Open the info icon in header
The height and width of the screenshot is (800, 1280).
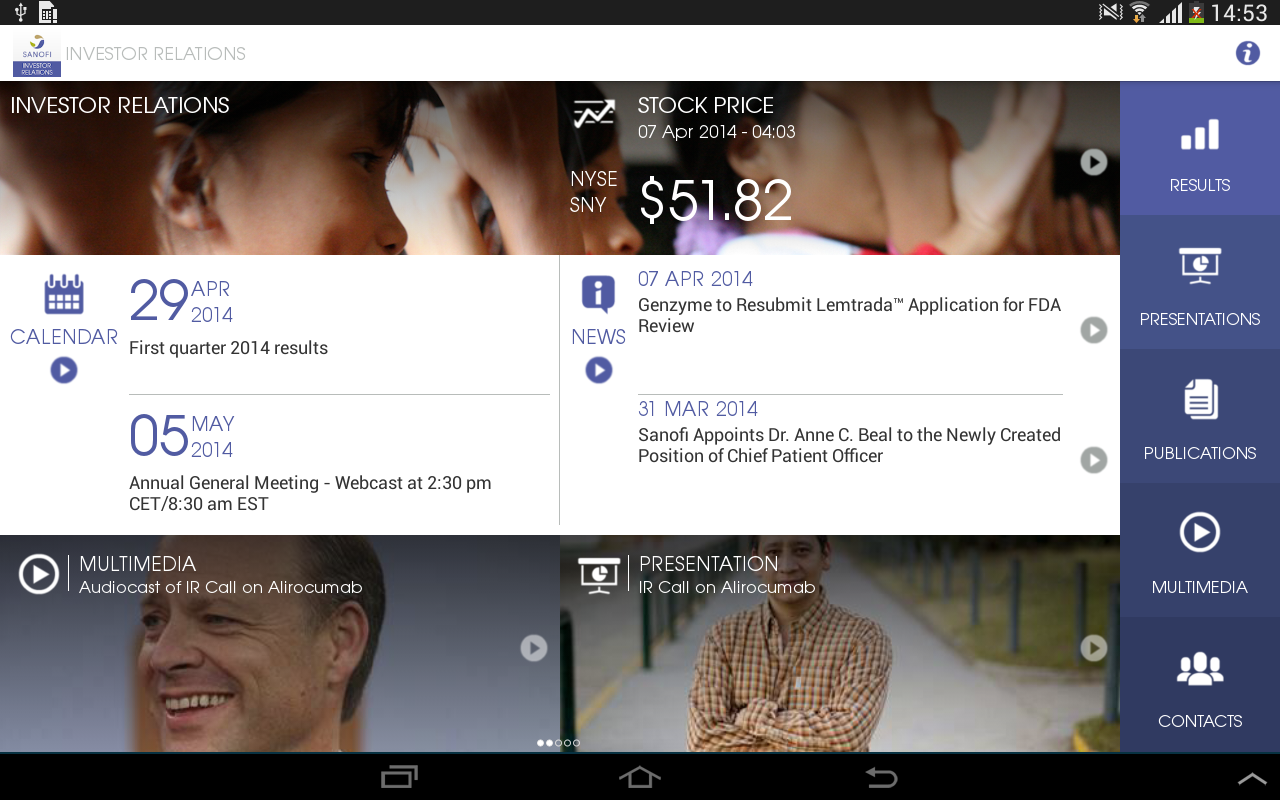click(x=1247, y=53)
